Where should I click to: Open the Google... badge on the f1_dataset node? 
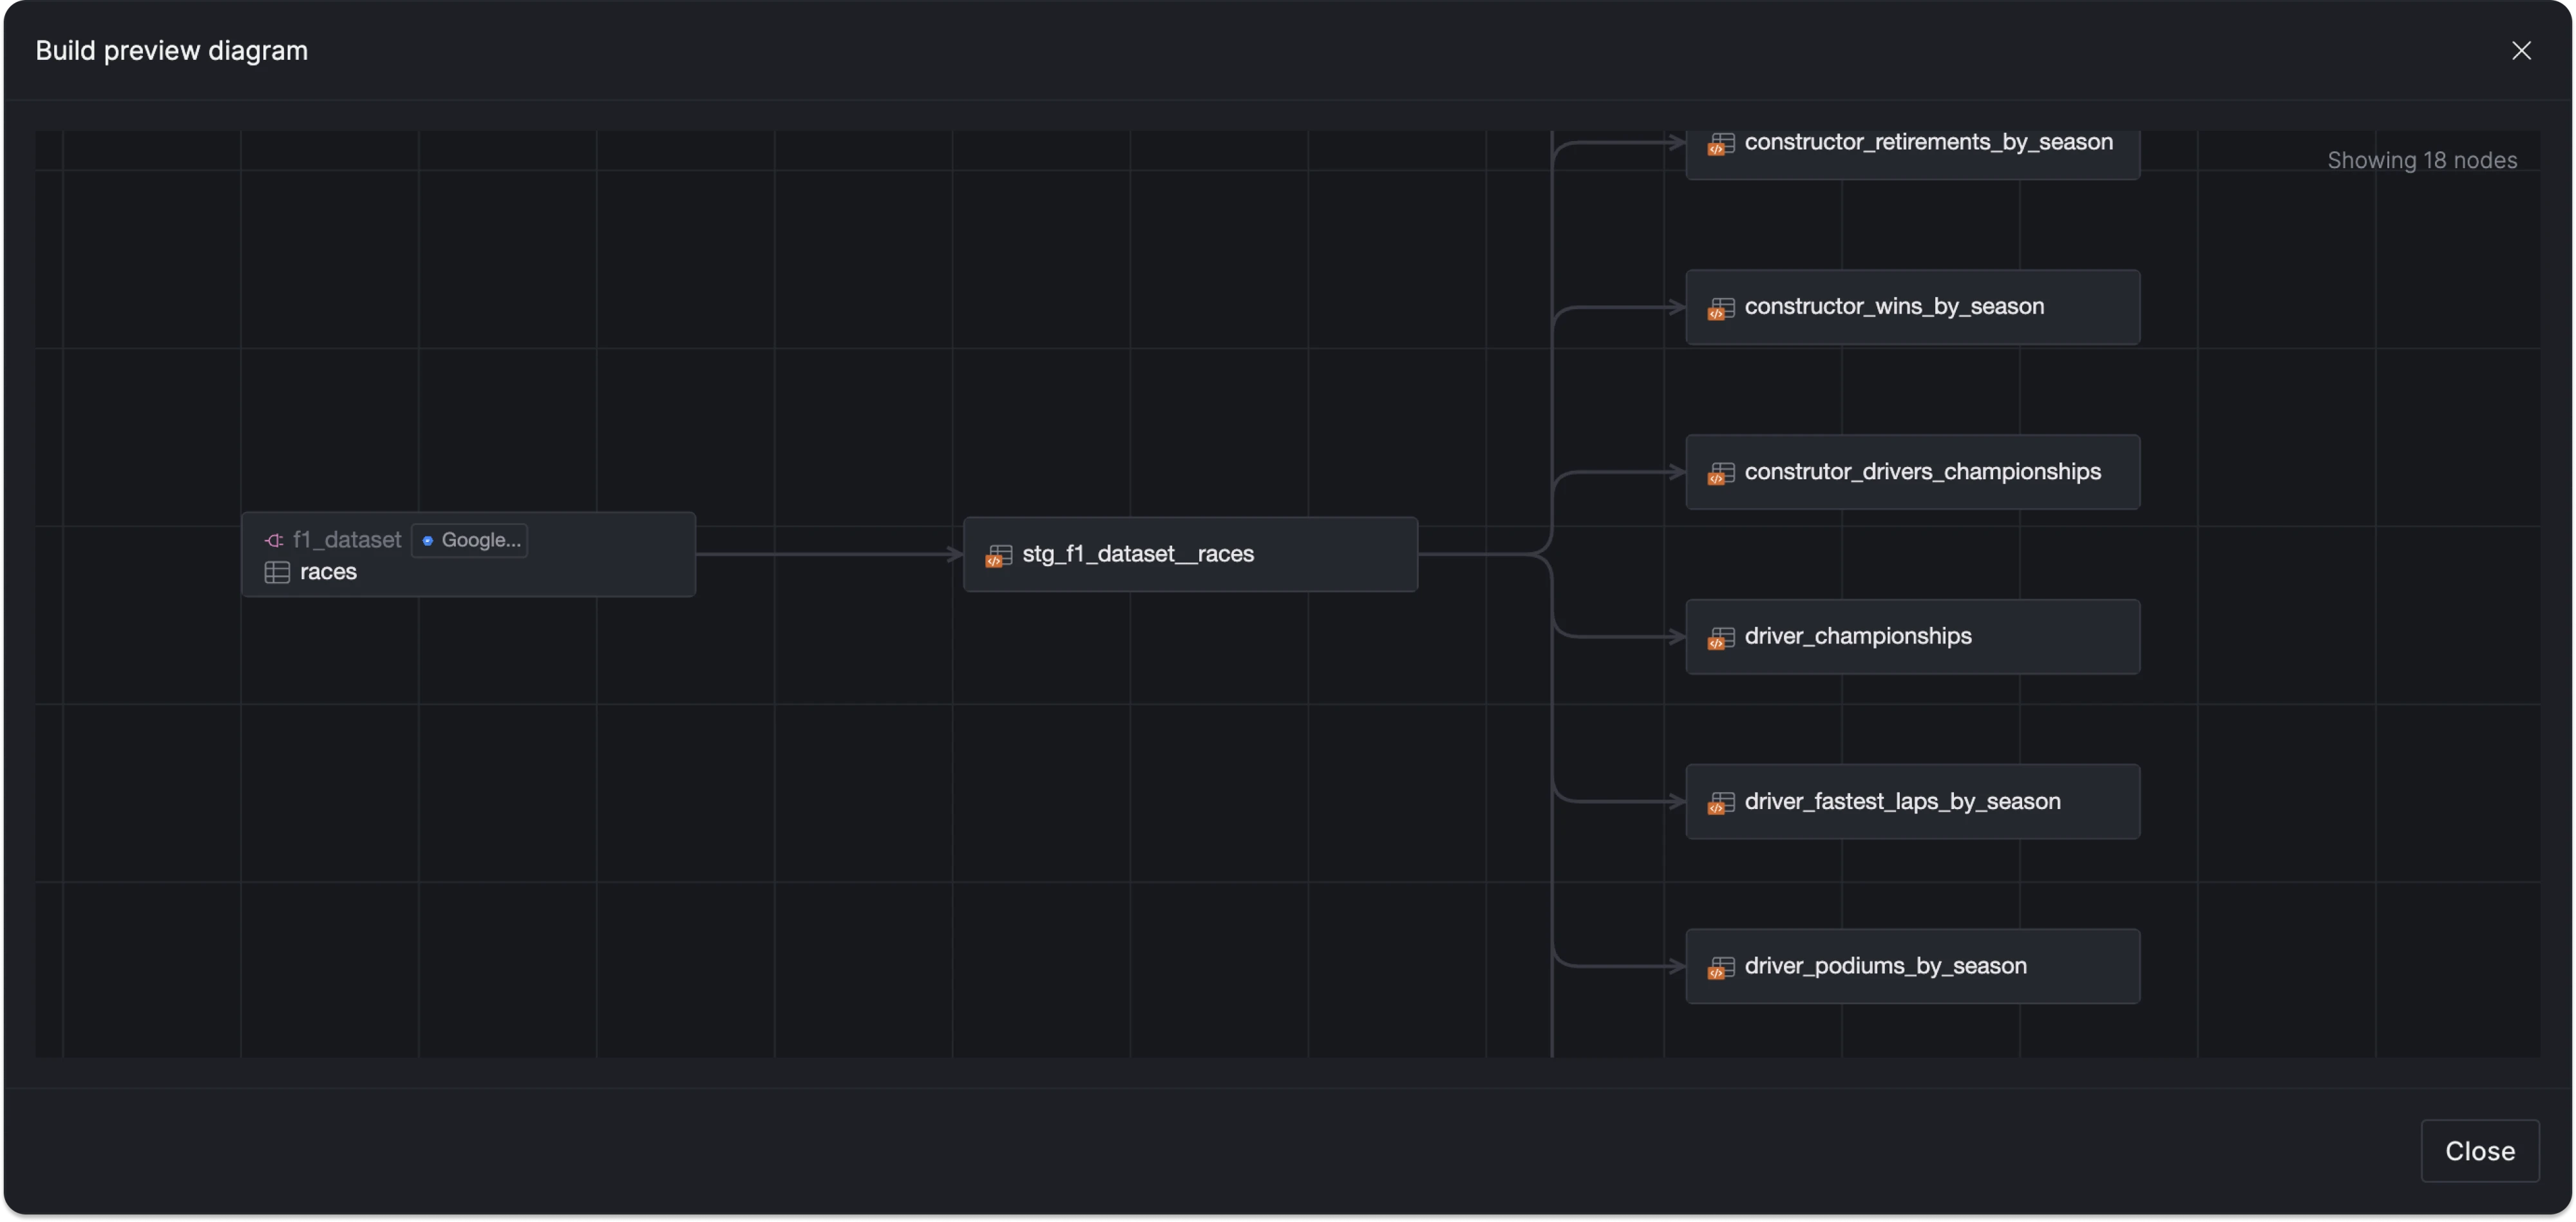(x=470, y=540)
